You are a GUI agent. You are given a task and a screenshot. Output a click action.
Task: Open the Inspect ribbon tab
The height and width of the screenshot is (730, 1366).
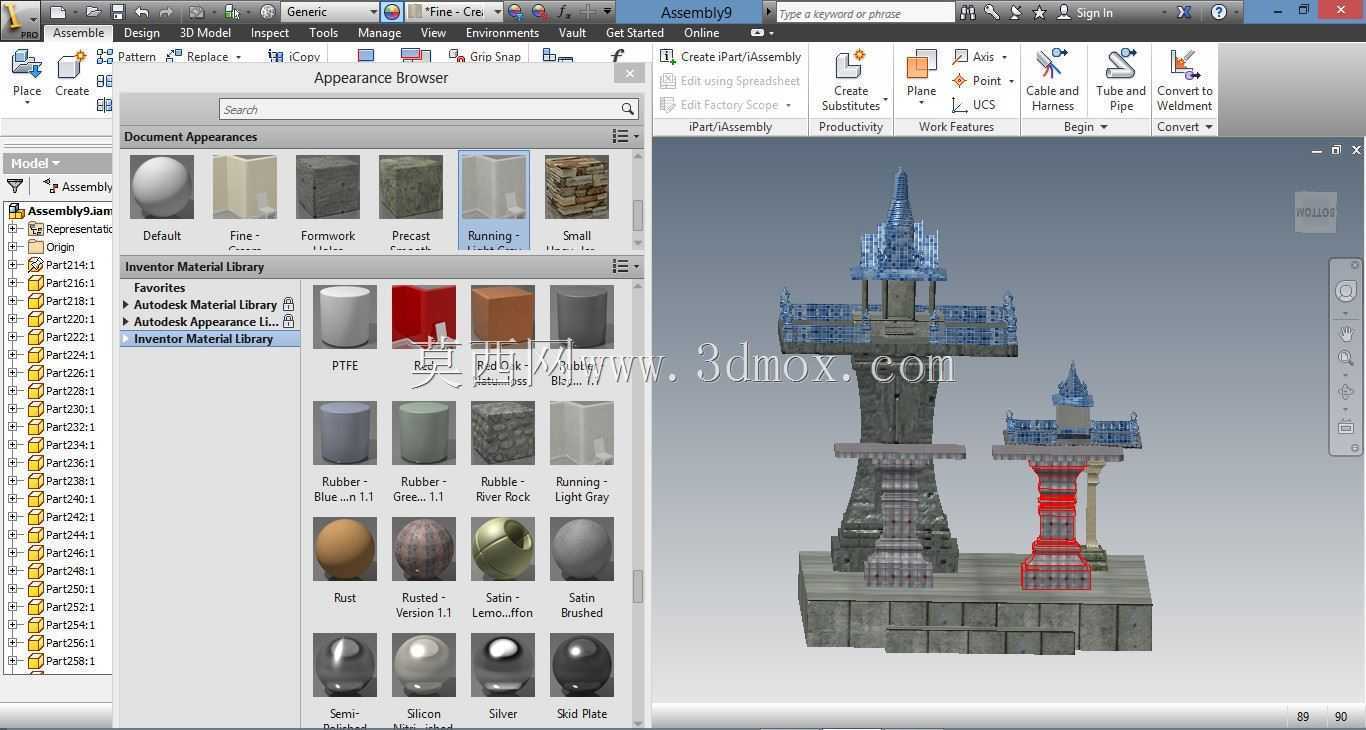270,33
